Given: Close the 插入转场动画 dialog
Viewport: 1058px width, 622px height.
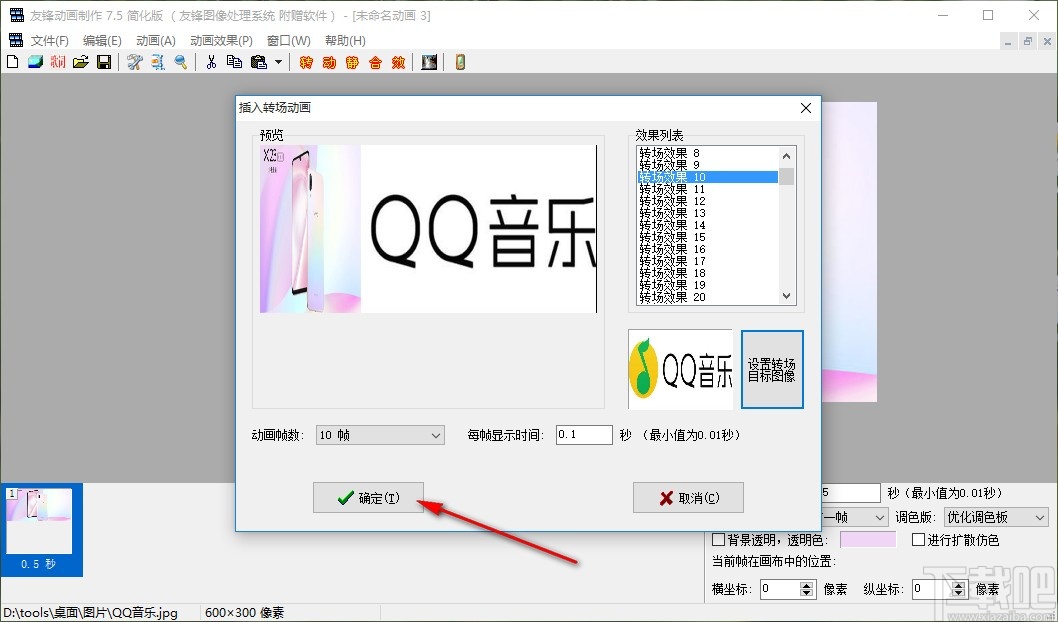Looking at the screenshot, I should [806, 108].
